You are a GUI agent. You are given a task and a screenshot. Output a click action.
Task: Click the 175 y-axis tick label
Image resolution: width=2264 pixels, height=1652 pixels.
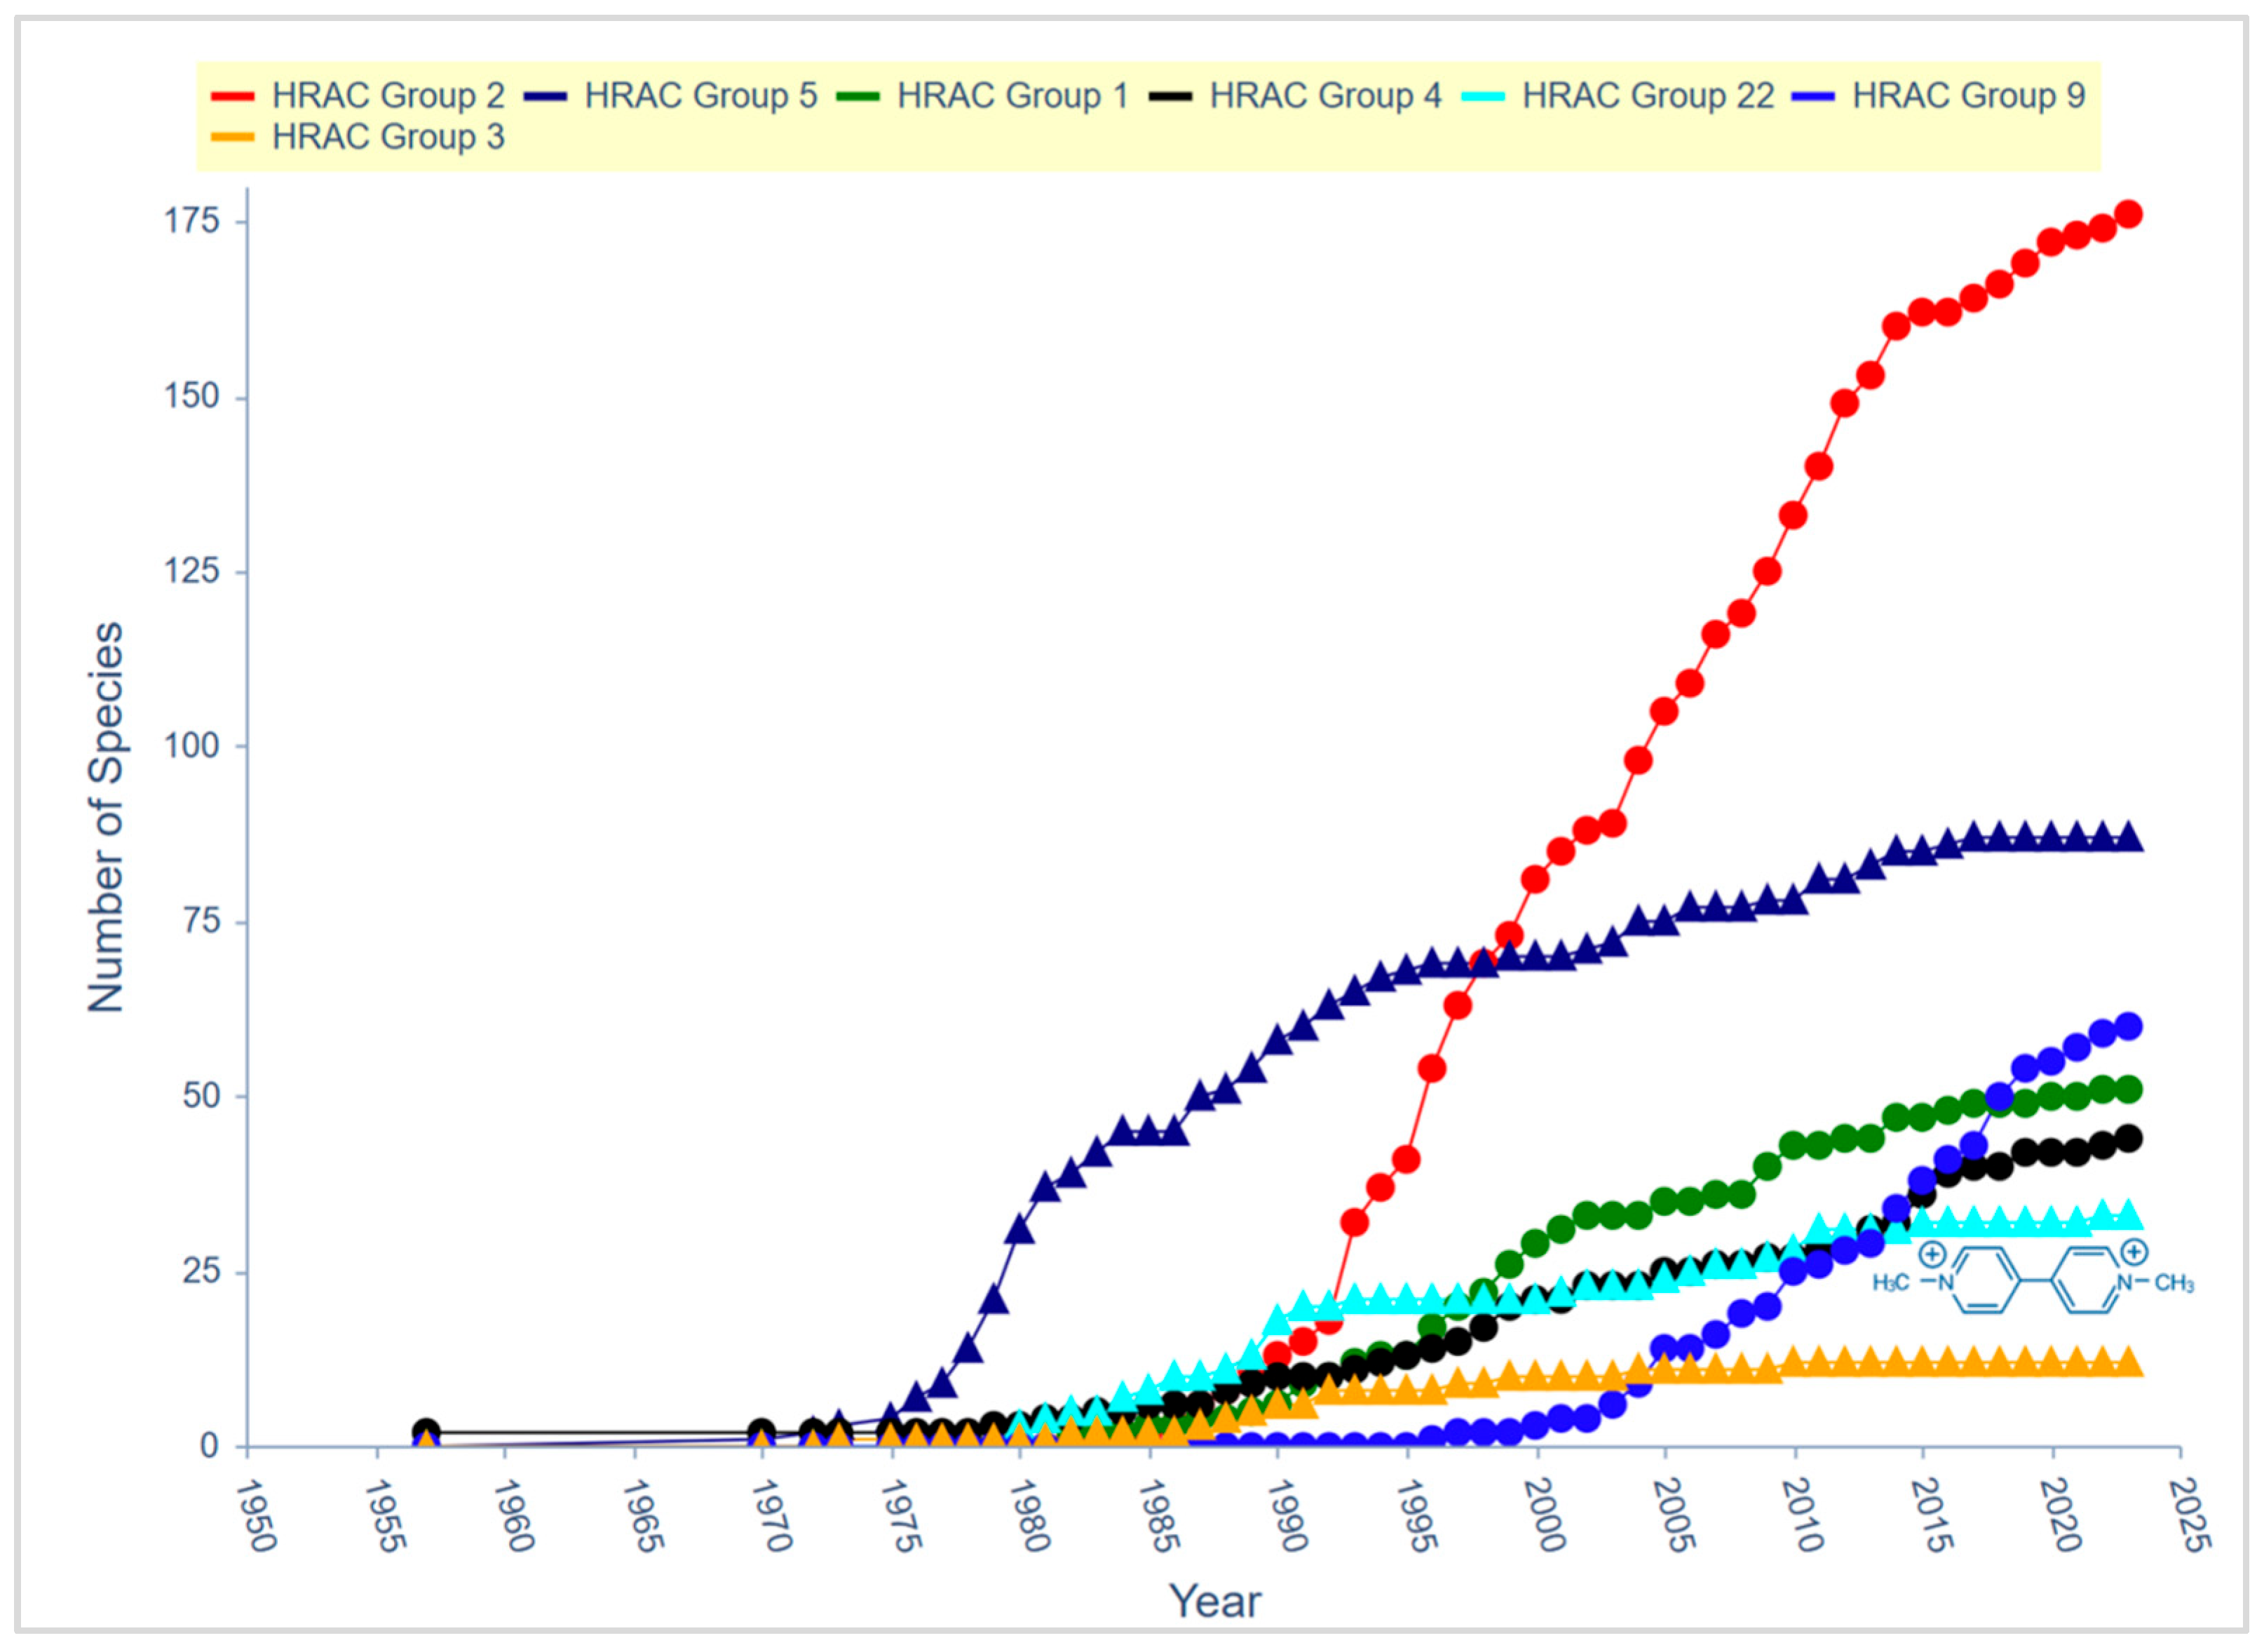coord(191,221)
